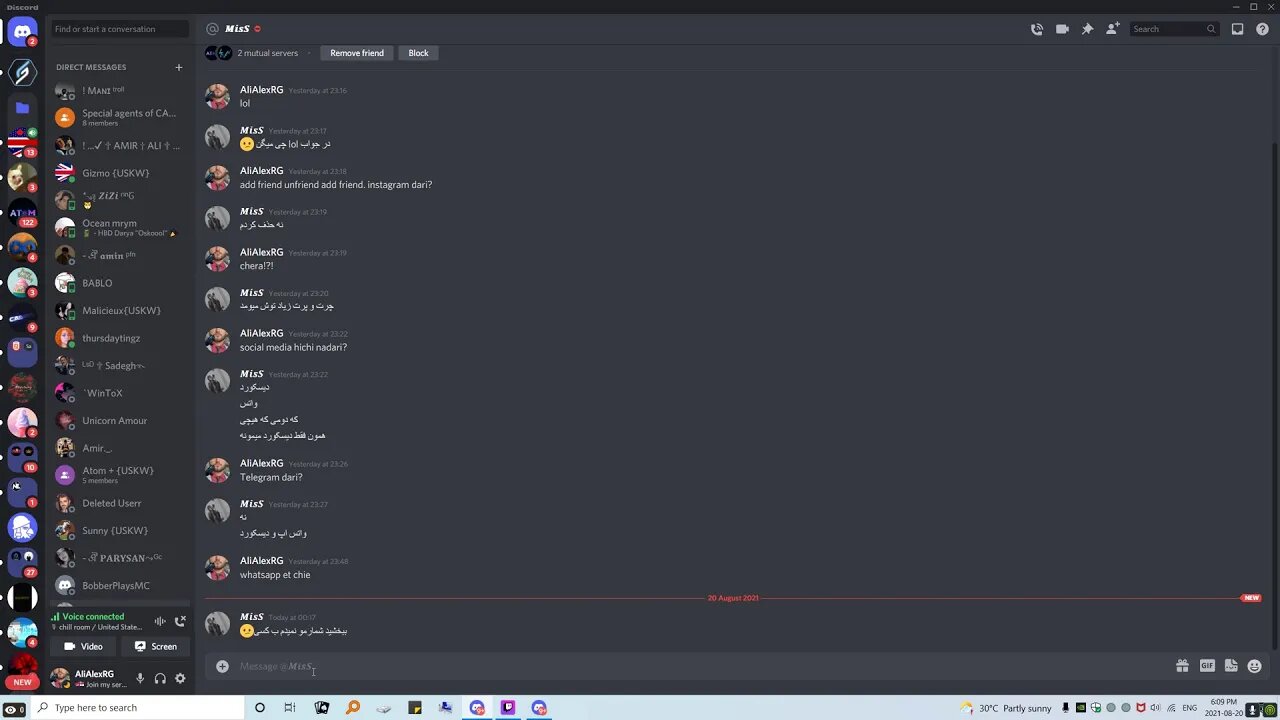Screen dimensions: 1280x720
Task: Open DM with Sunny {USKW}
Action: pyautogui.click(x=120, y=530)
